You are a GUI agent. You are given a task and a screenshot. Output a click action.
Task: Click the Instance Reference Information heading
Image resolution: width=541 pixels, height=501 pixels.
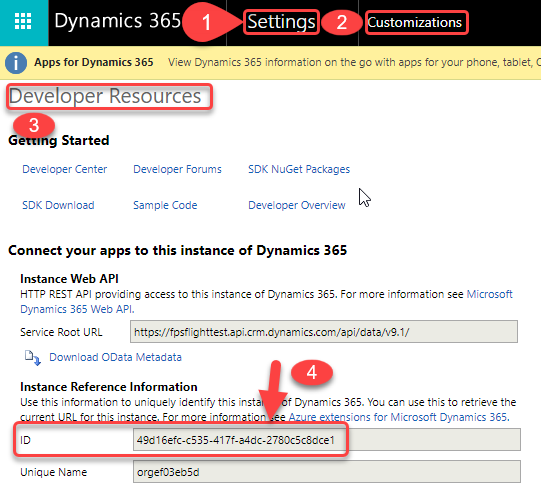[109, 387]
